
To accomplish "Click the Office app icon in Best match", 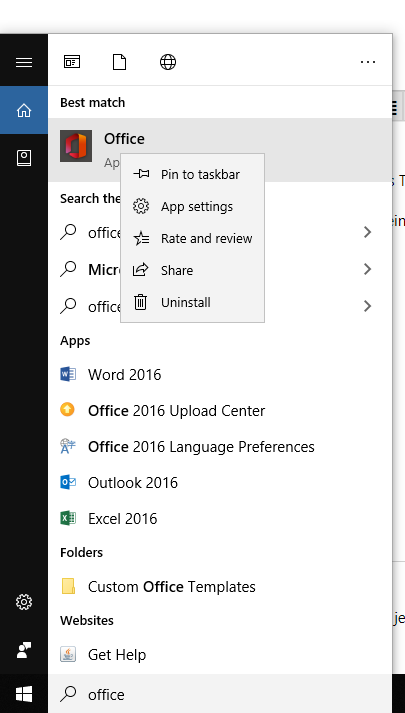I will click(76, 146).
